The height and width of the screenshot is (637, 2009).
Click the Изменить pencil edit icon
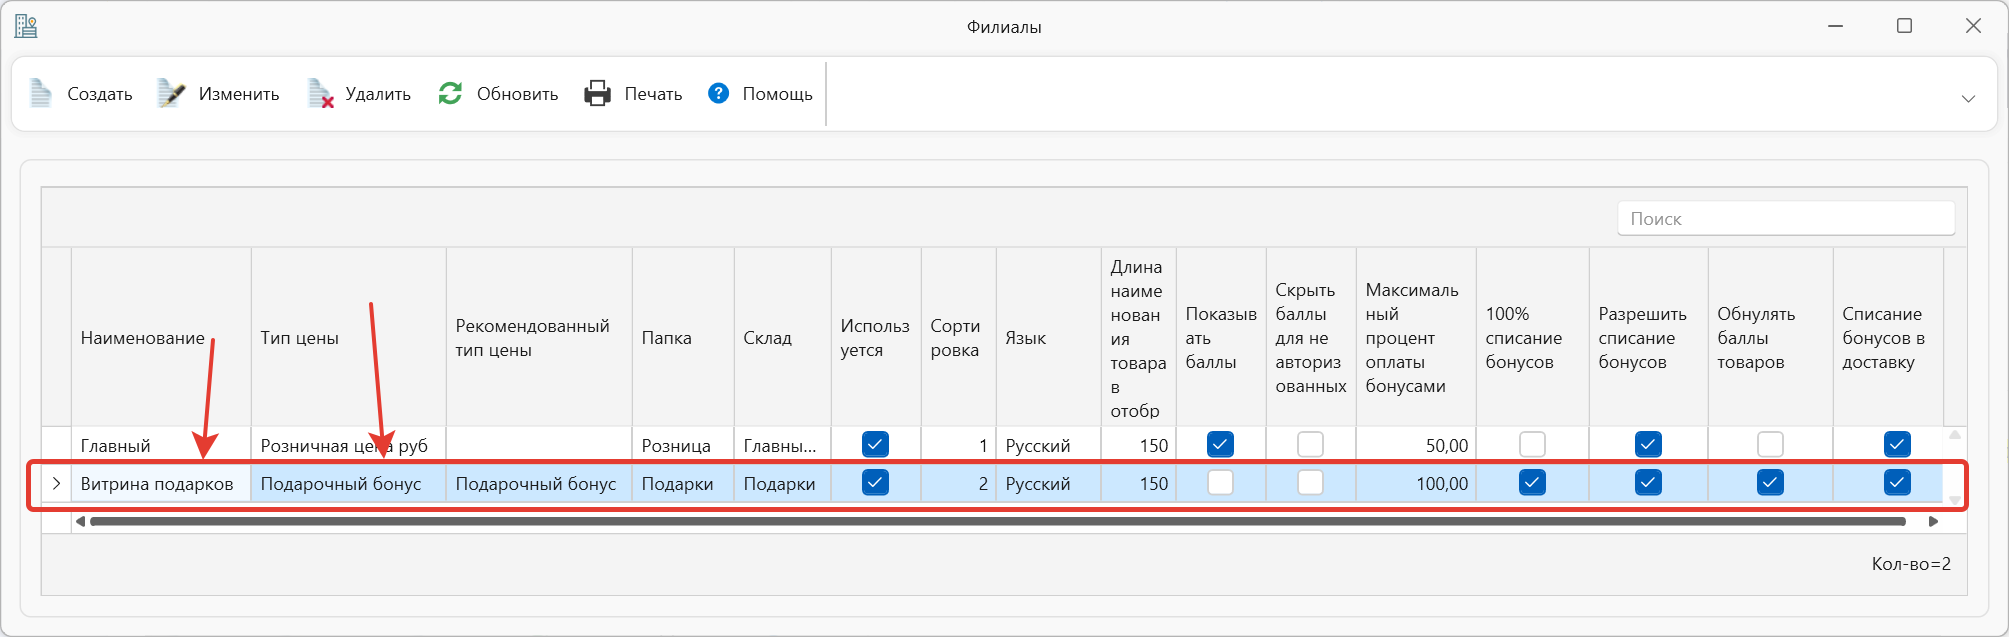tap(171, 93)
